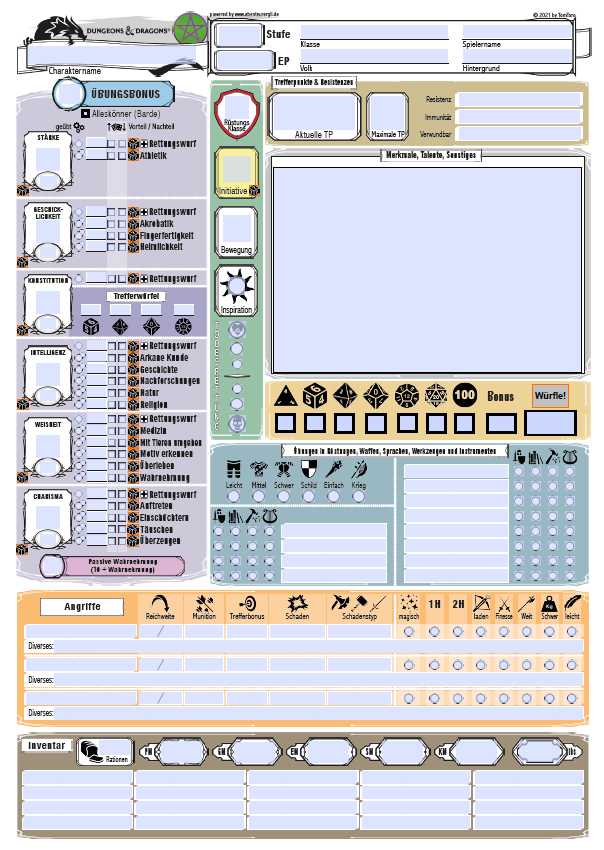This screenshot has width=604, height=850.
Task: Click the Bonus box in dice roller
Action: 502,423
